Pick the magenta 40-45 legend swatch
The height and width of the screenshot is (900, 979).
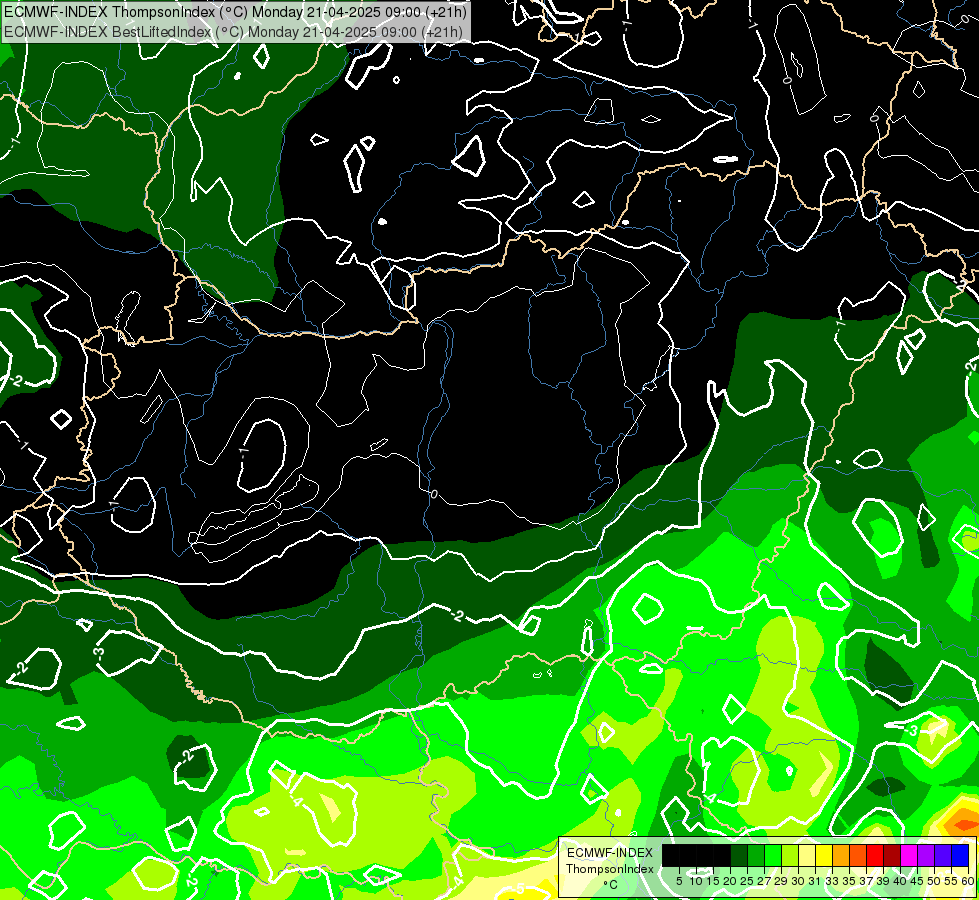tap(909, 856)
